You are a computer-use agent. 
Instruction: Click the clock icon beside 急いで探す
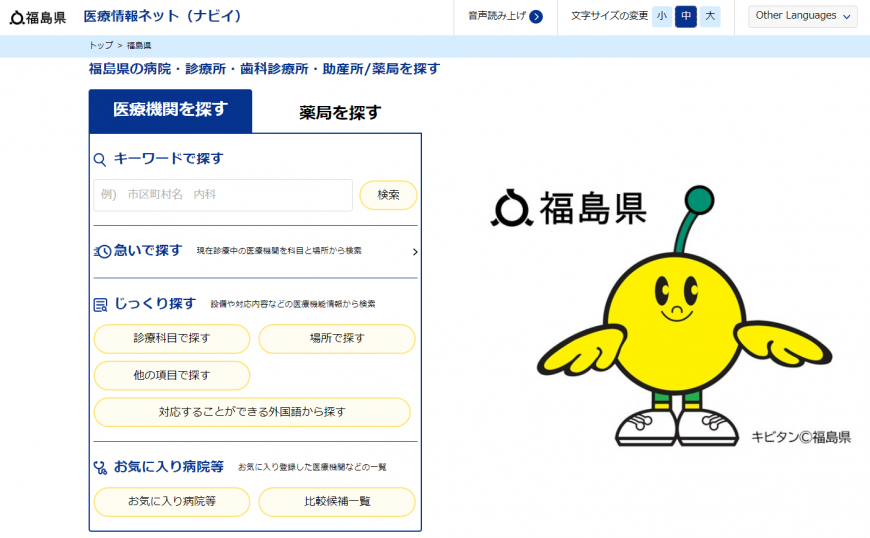103,251
